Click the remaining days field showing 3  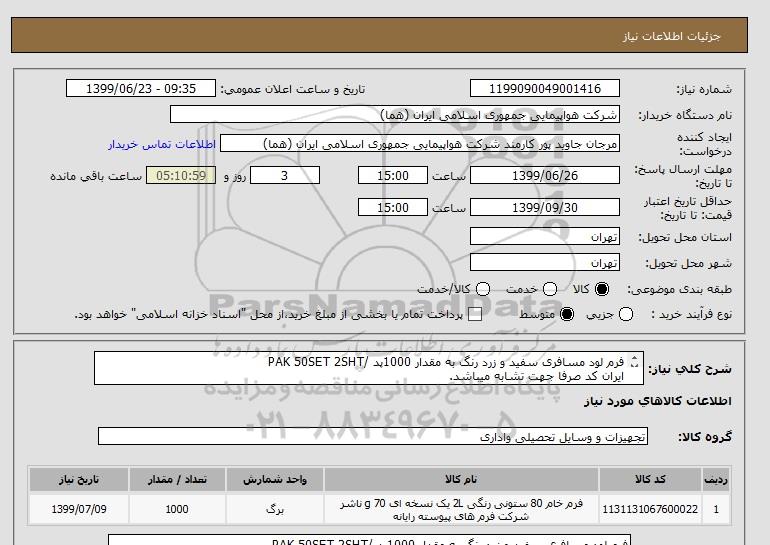(285, 176)
